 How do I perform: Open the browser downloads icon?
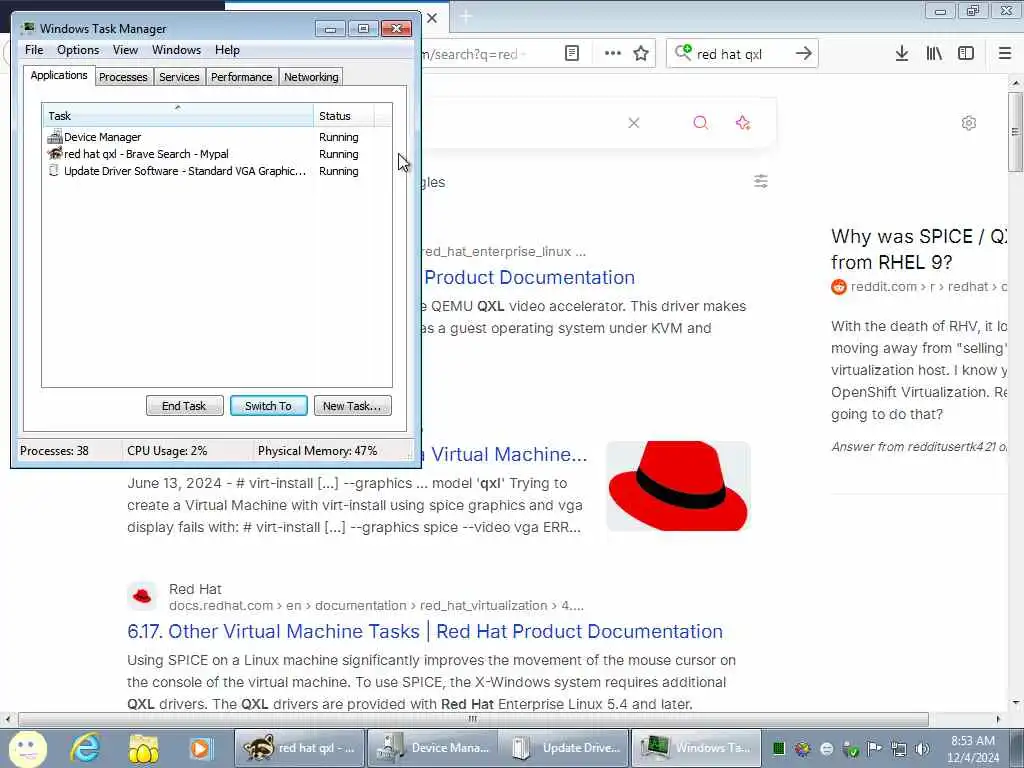pyautogui.click(x=902, y=54)
